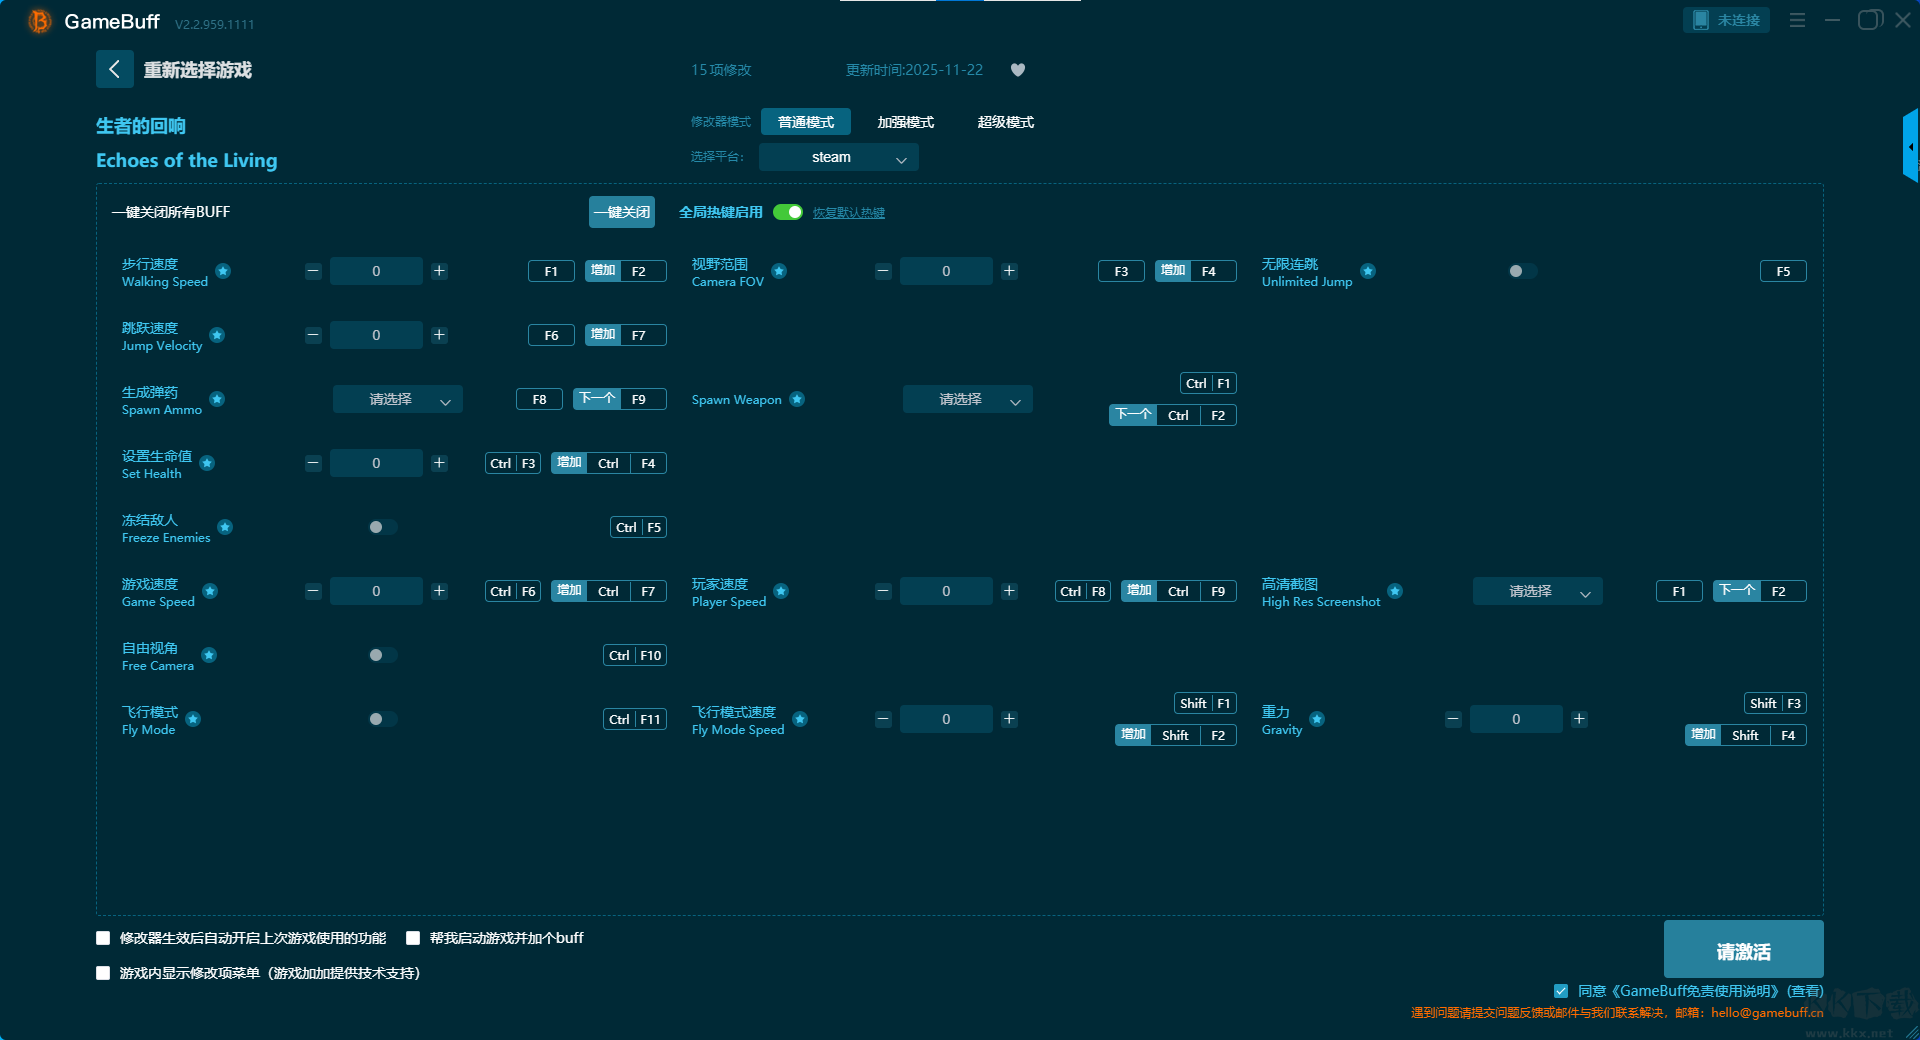Click the 恢复默认热键 link
Image resolution: width=1920 pixels, height=1040 pixels.
pyautogui.click(x=848, y=213)
